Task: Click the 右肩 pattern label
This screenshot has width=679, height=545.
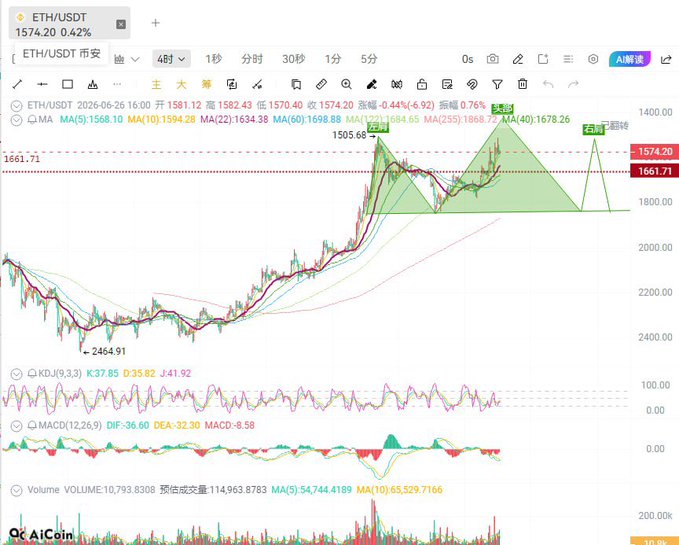Action: [593, 129]
